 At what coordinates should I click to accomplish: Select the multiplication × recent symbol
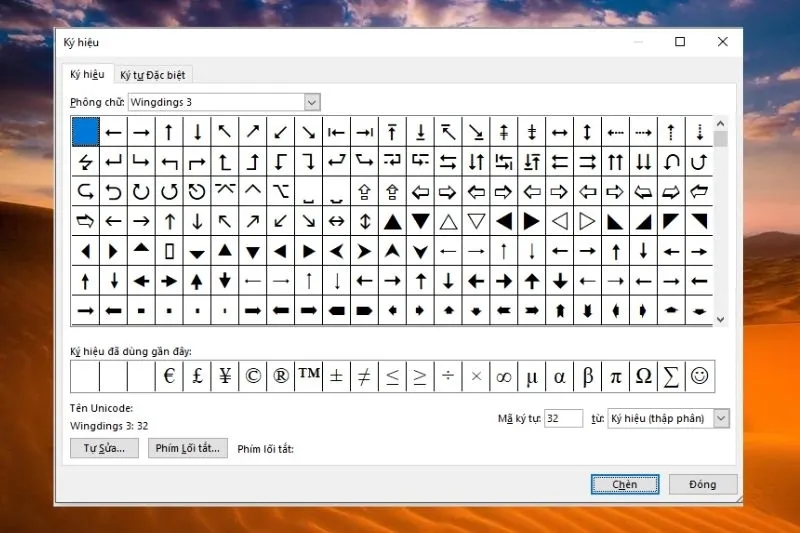point(476,376)
